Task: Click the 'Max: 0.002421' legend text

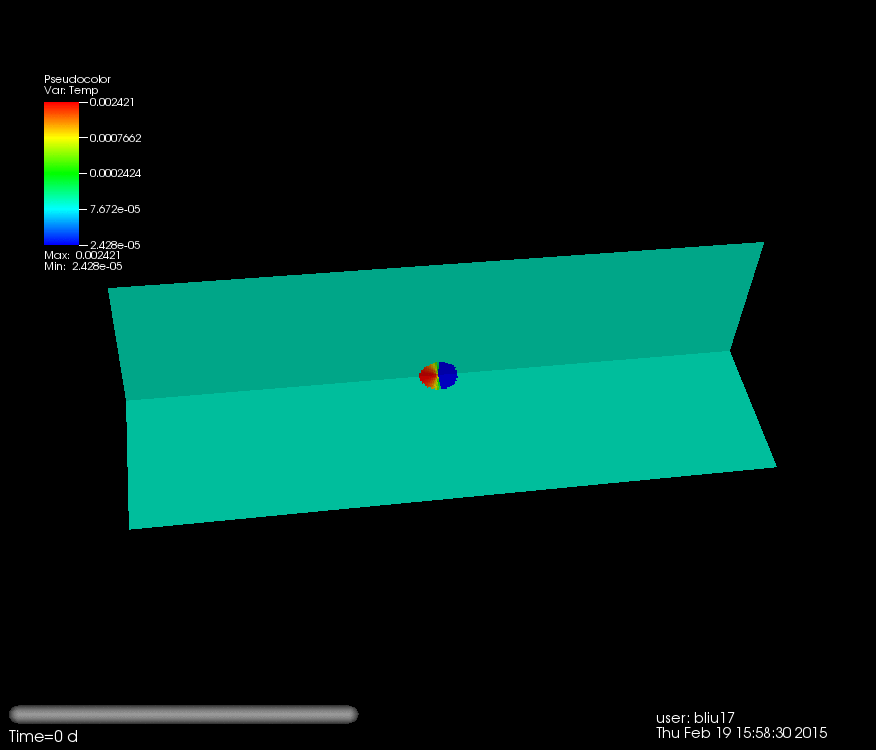Action: [82, 255]
